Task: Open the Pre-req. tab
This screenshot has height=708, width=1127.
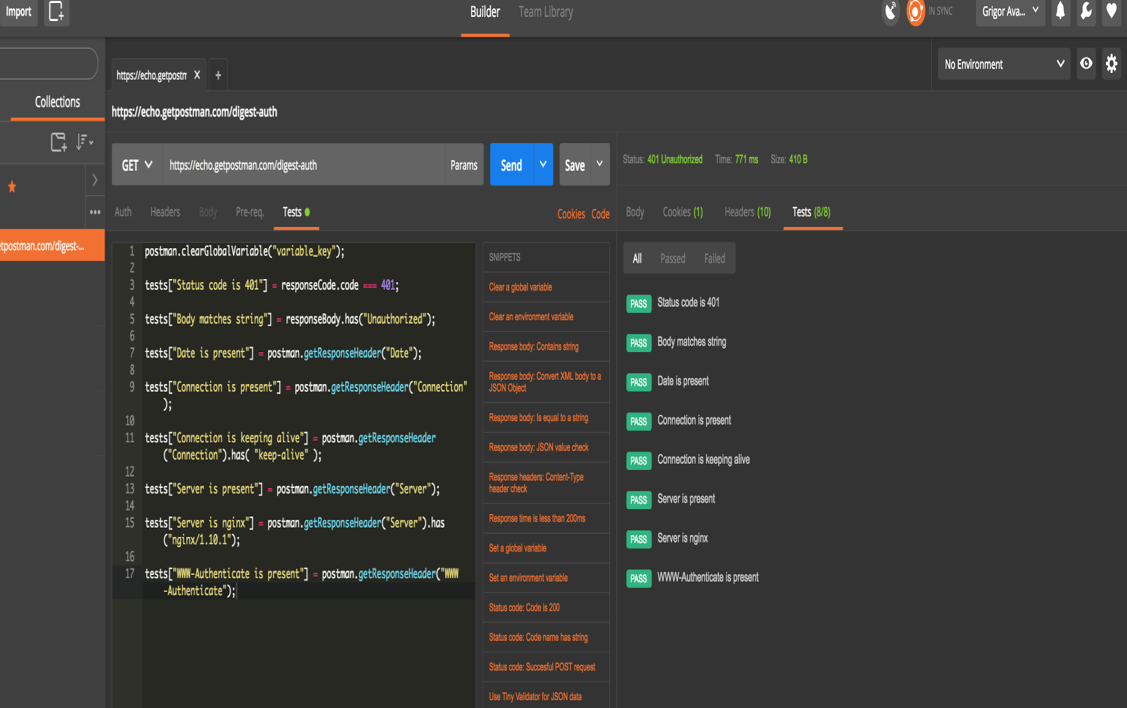Action: (249, 212)
